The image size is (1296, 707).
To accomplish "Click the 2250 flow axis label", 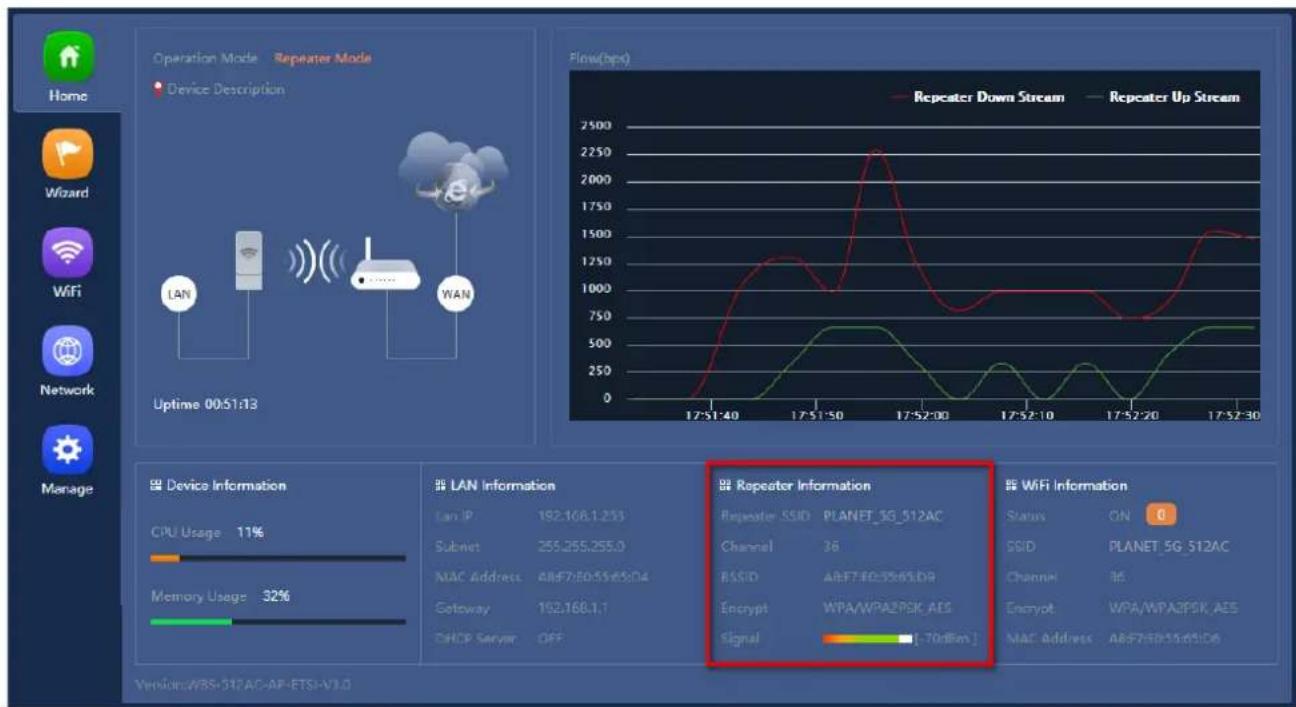I will [x=596, y=153].
